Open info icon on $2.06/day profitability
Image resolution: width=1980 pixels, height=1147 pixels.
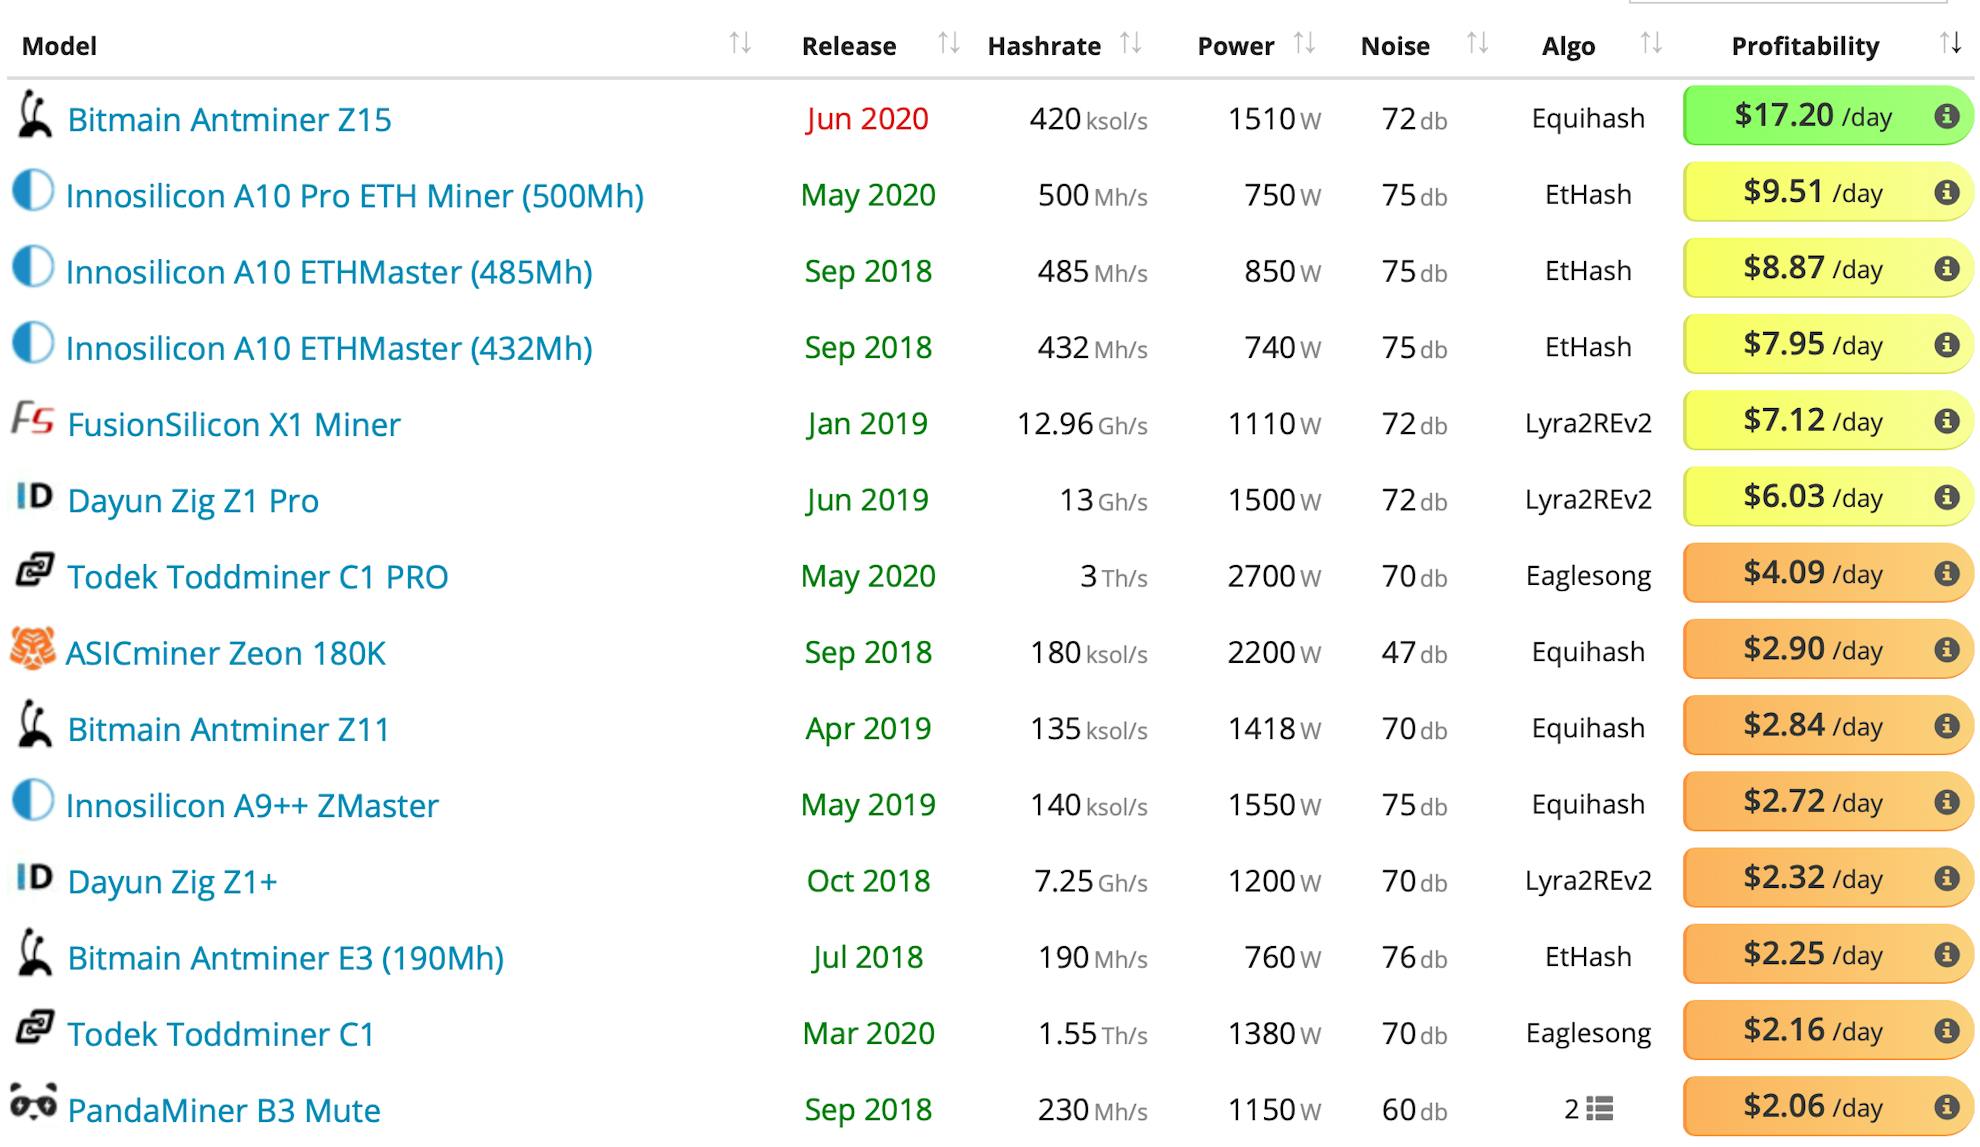click(1946, 1106)
